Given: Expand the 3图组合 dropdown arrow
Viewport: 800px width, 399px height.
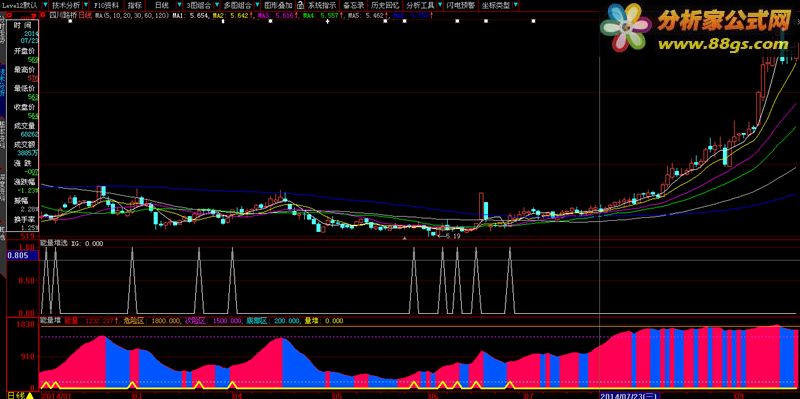Looking at the screenshot, I should tap(217, 5).
